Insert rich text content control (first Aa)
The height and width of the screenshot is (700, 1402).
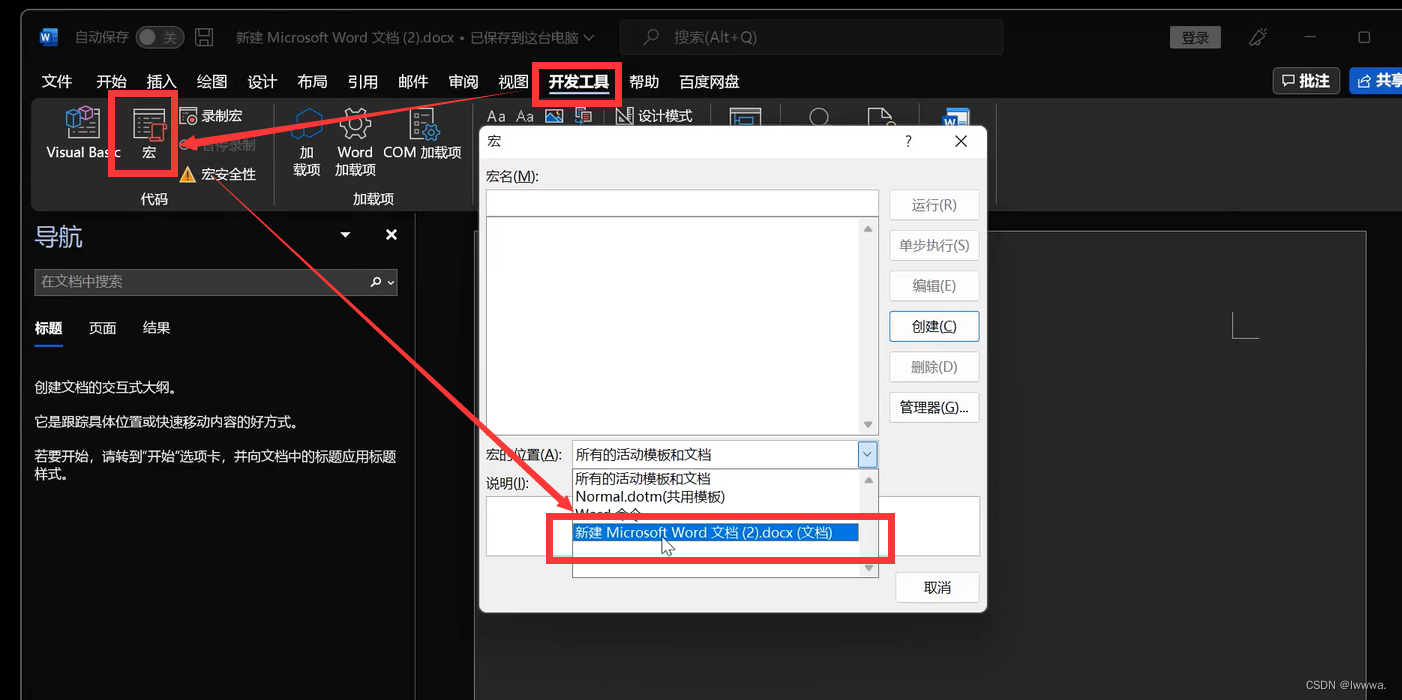click(x=496, y=116)
